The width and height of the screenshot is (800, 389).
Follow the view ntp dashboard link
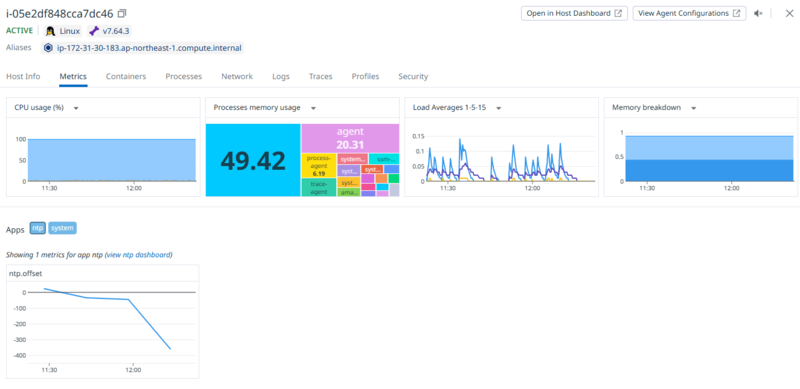138,255
